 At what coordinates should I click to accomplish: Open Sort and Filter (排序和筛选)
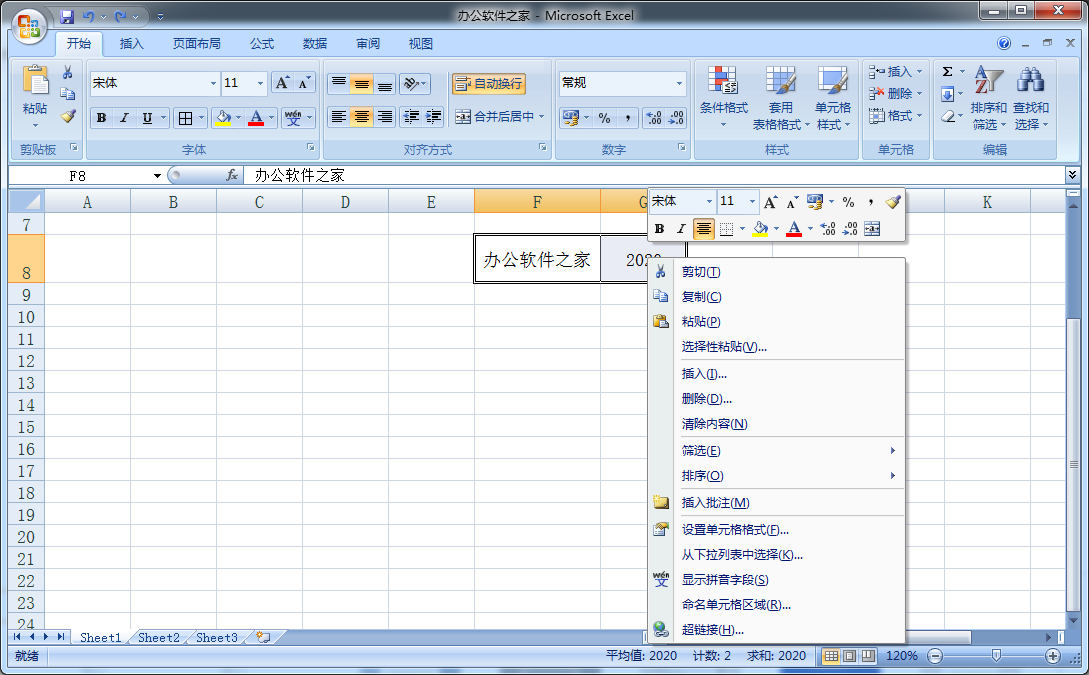(988, 97)
